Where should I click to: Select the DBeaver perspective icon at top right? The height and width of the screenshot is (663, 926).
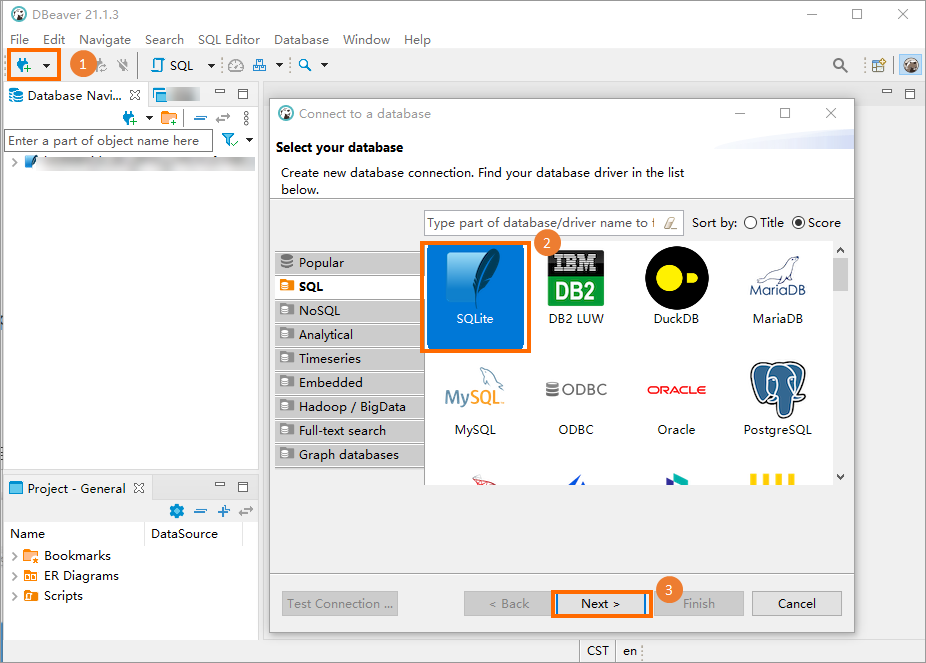click(x=911, y=65)
